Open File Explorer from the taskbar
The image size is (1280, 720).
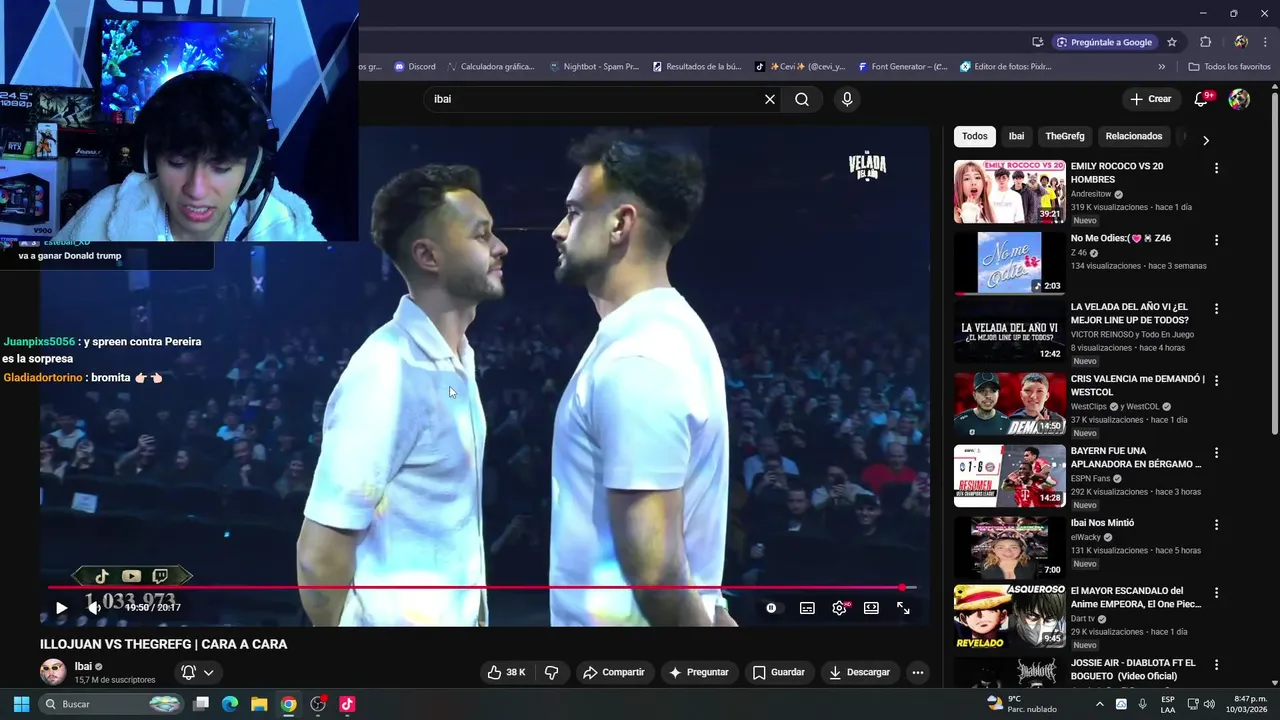pos(259,704)
